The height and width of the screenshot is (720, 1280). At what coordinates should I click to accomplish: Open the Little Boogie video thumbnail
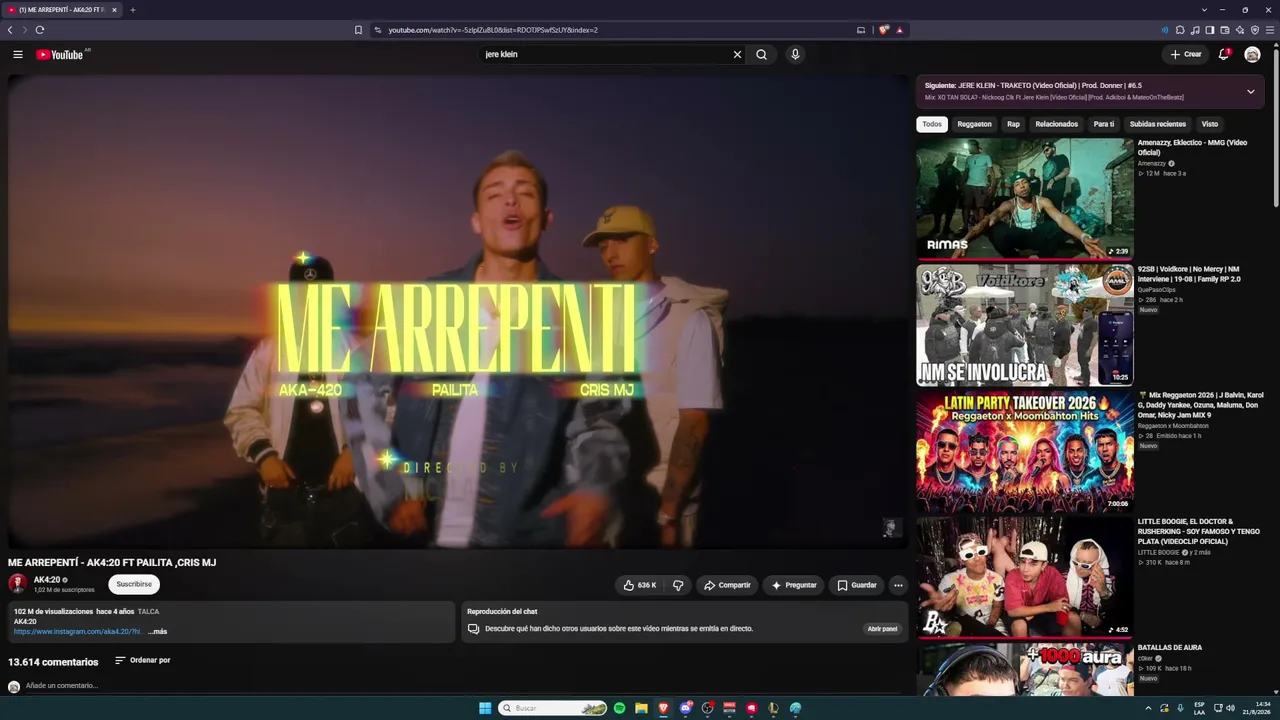coord(1025,577)
